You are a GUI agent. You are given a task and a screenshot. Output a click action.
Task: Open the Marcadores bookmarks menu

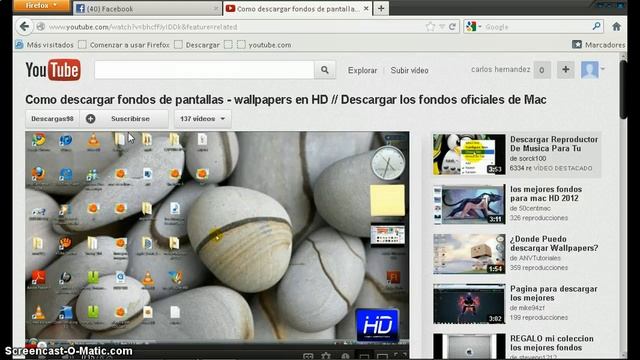[x=599, y=44]
